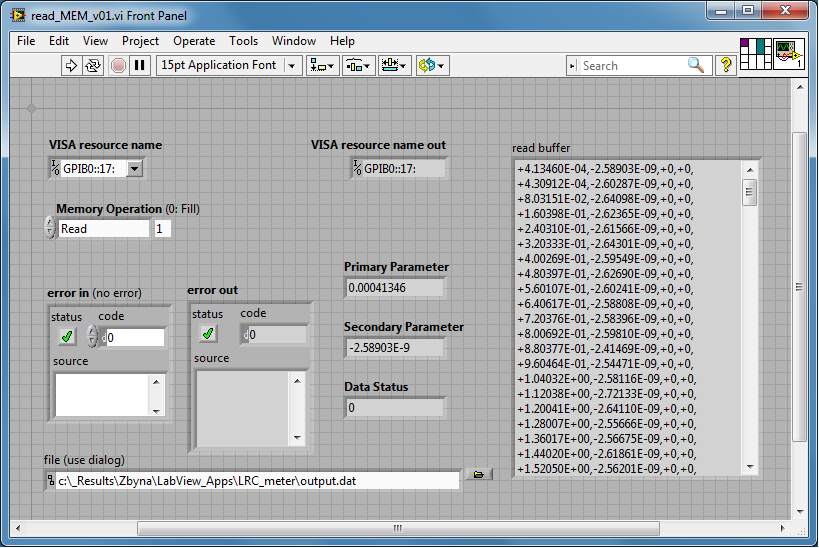Click error in source scroll down arrow
819x548 pixels.
pyautogui.click(x=157, y=411)
